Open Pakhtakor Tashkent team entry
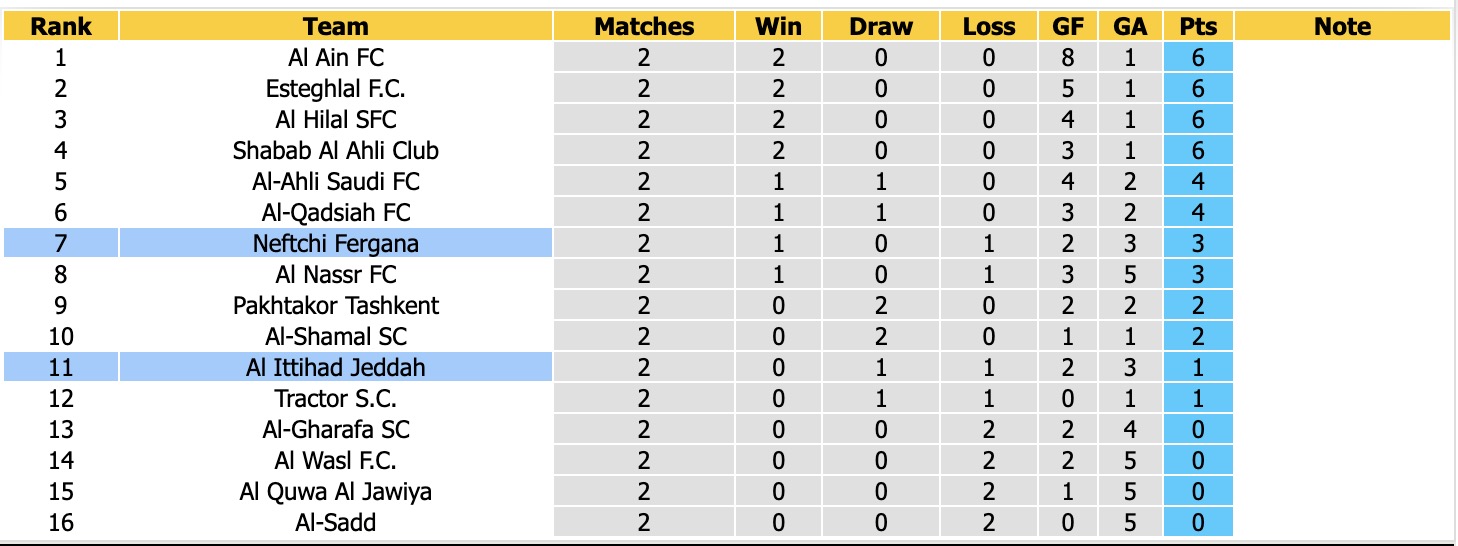The image size is (1458, 546). click(x=336, y=305)
